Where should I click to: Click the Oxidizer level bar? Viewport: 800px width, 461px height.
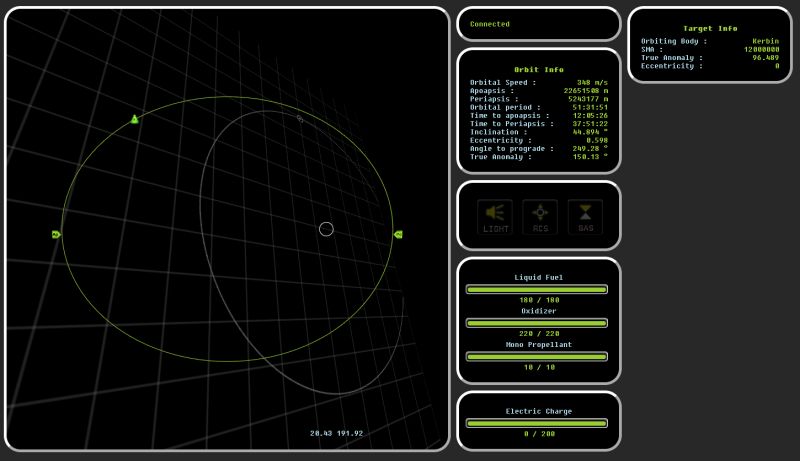537,323
